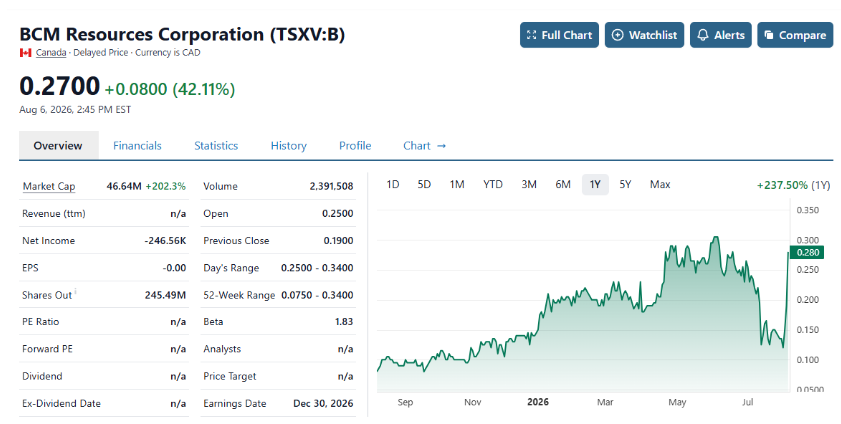
Task: Switch to the Financials tab
Action: [137, 146]
